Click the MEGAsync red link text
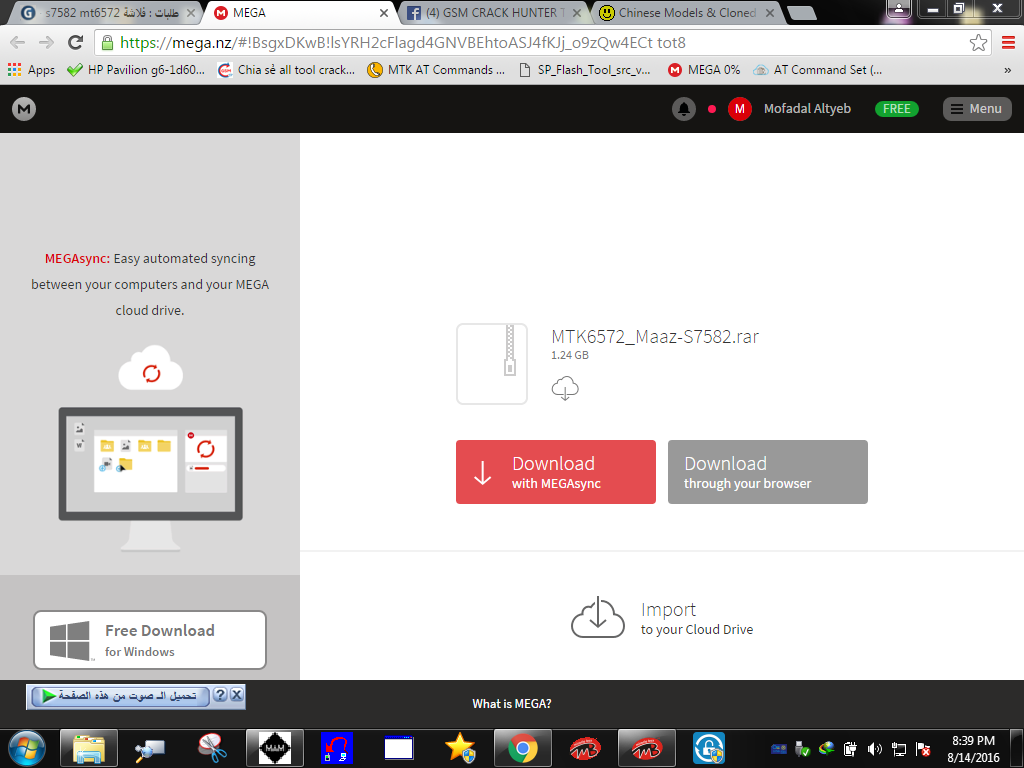 coord(77,259)
